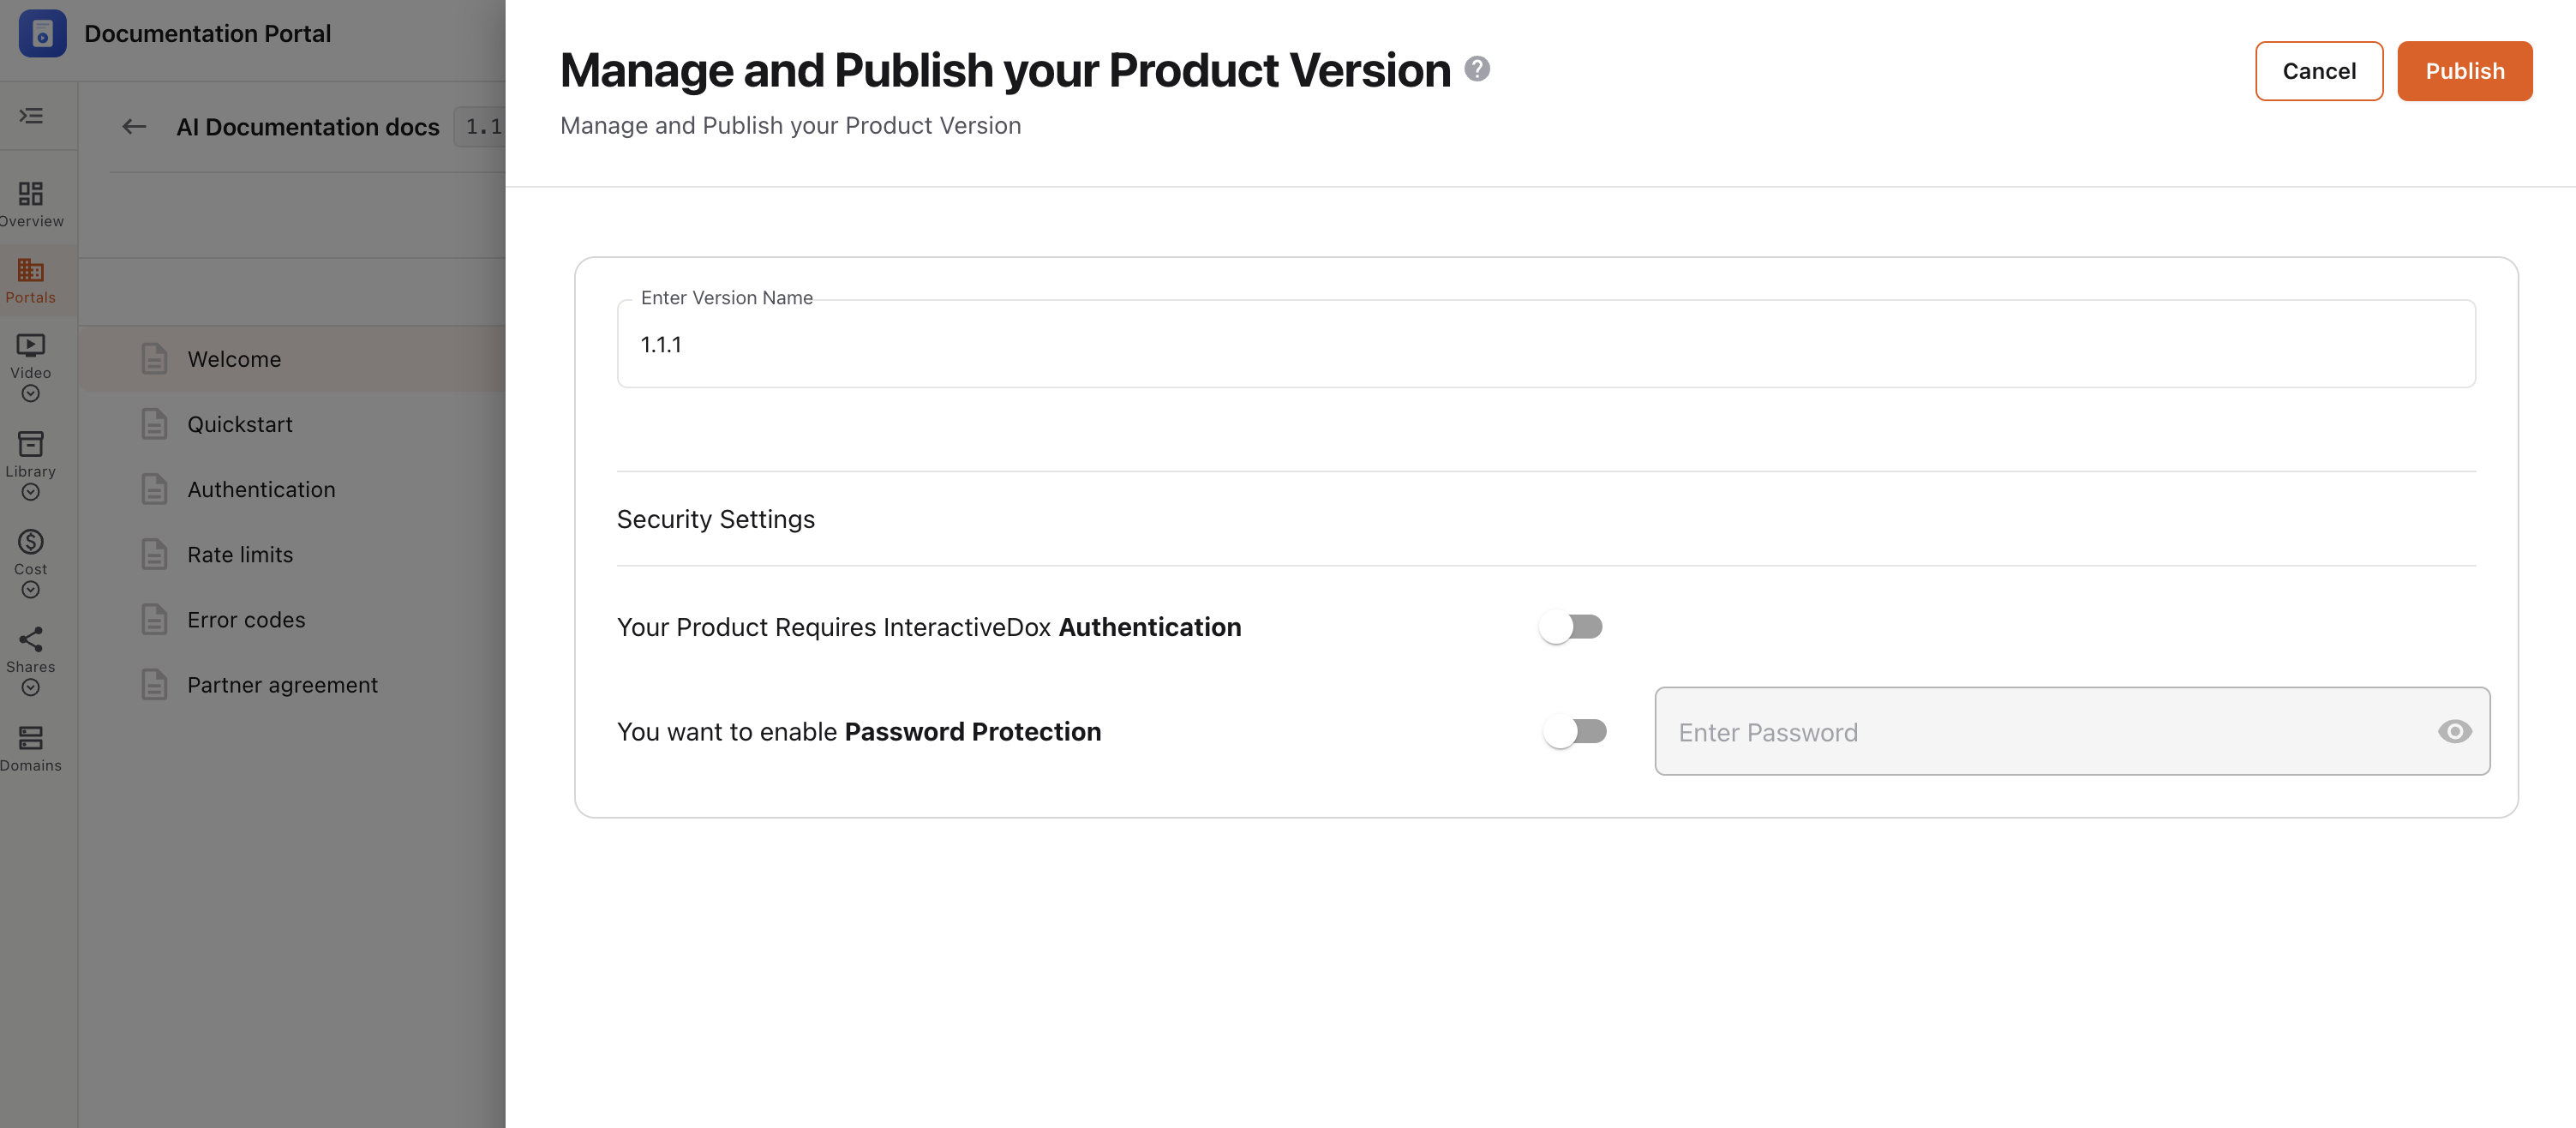Click the Enter Version Name field
2576x1128 pixels.
[1546, 344]
